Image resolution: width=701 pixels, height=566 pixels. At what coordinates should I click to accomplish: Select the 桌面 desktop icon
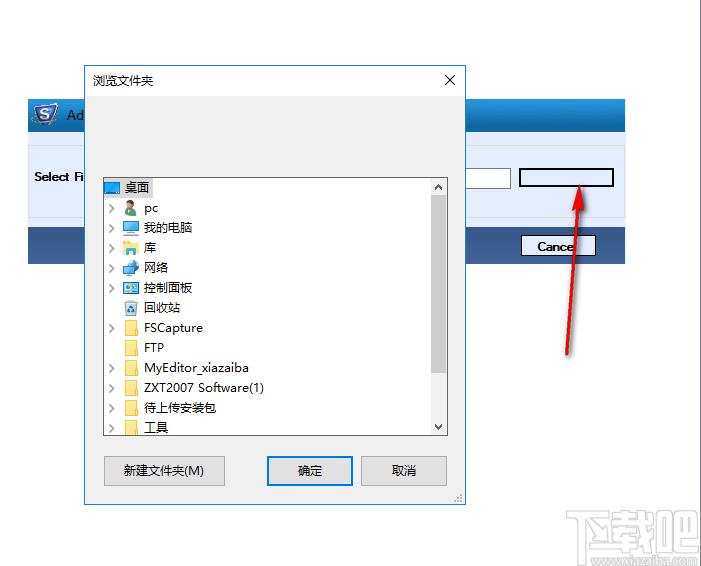tap(112, 188)
